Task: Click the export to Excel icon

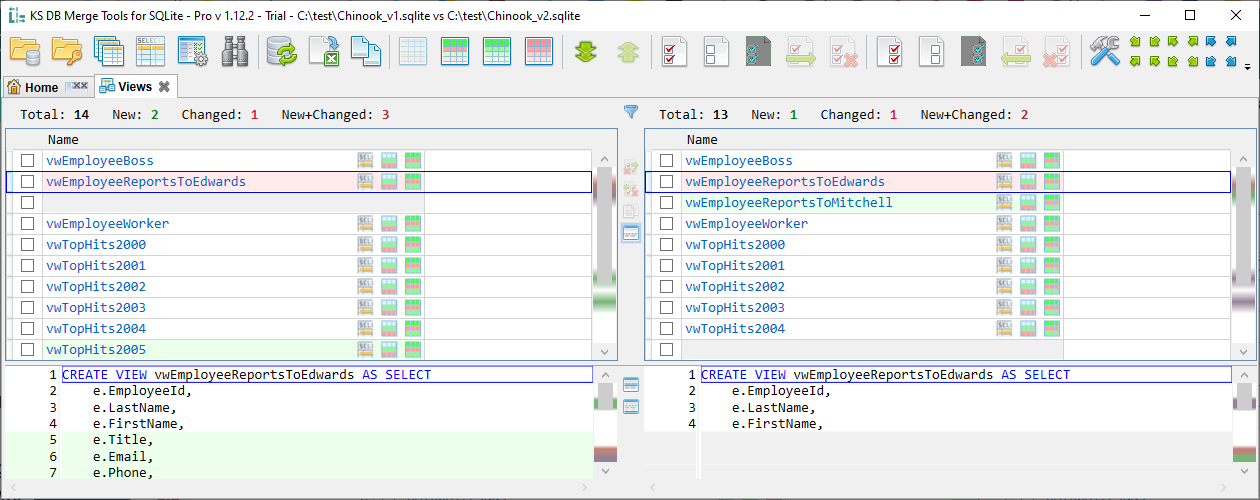Action: 324,50
